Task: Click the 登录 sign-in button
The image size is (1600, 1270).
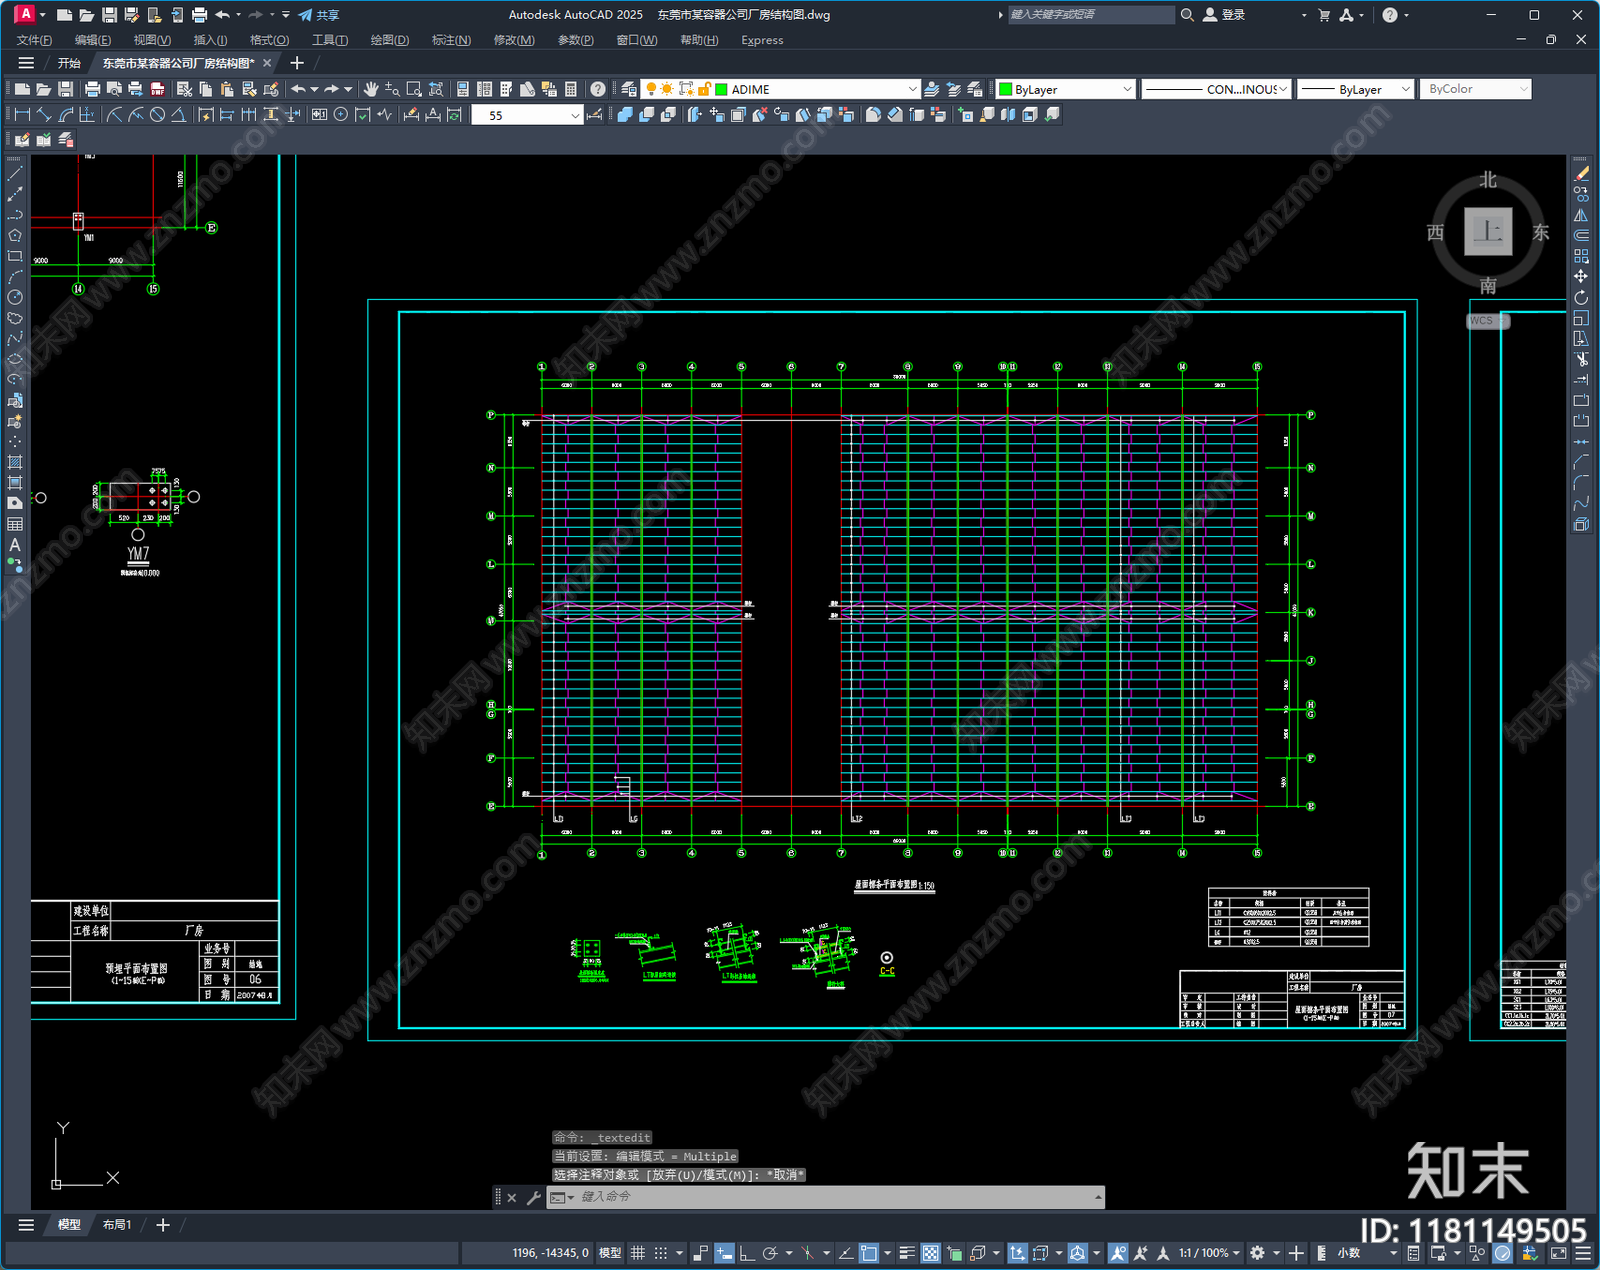Action: click(1225, 15)
